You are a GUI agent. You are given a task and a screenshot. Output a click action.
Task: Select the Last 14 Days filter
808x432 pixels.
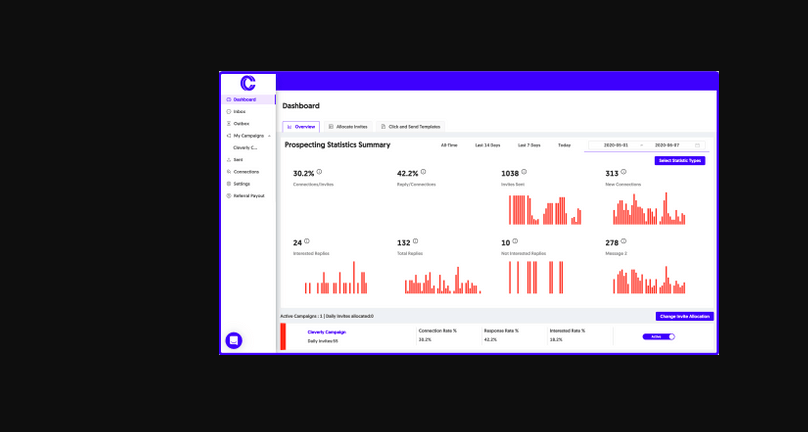click(488, 145)
